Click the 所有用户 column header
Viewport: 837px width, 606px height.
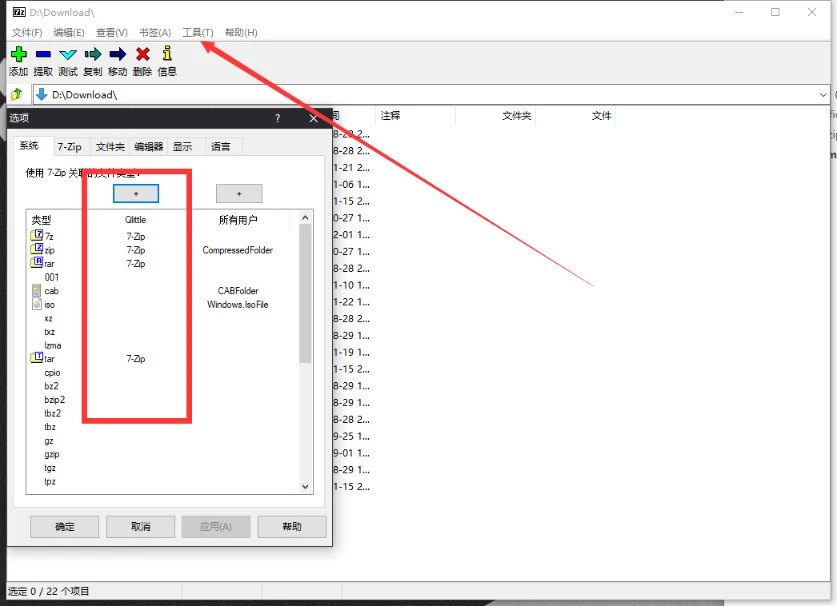pos(238,220)
